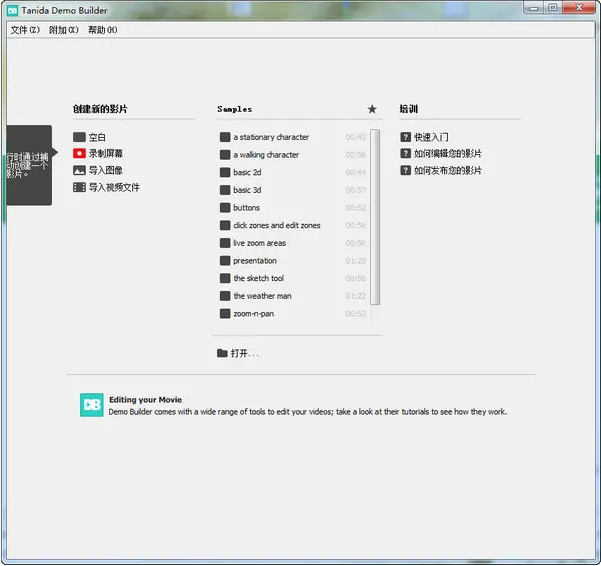Click question mark icon for 如何编辑您的影片
The width and height of the screenshot is (601, 566).
(406, 154)
